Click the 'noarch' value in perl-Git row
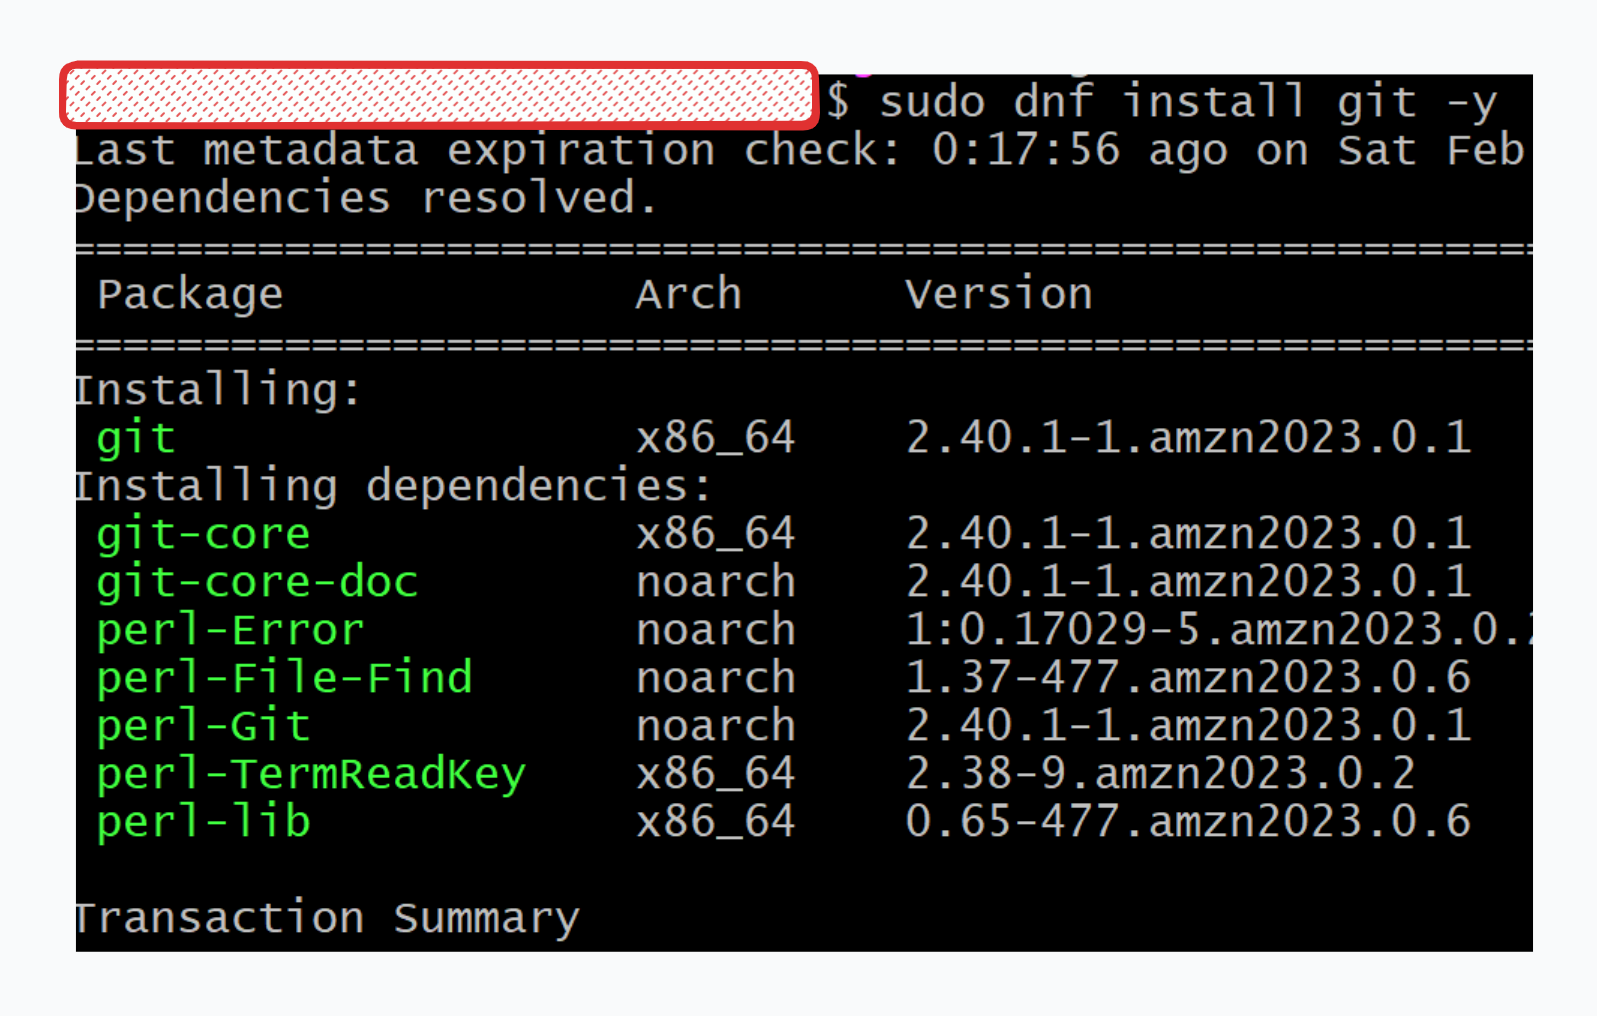This screenshot has height=1016, width=1597. coord(716,726)
